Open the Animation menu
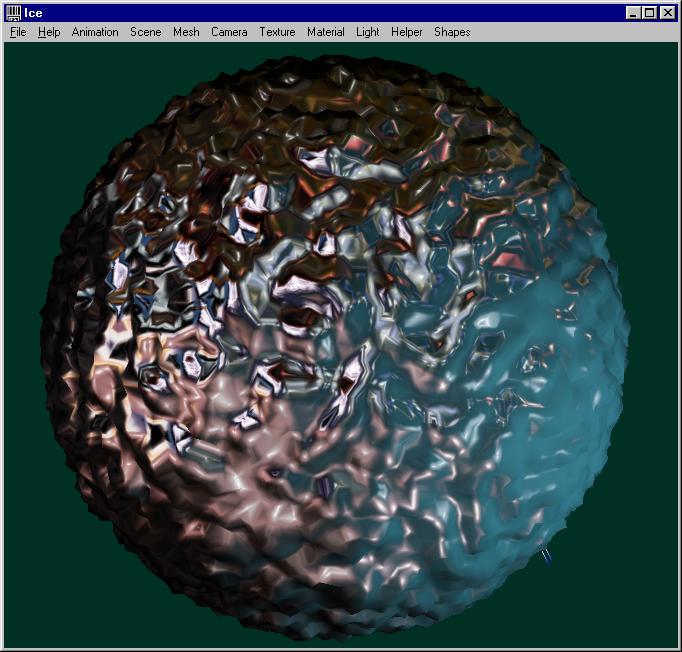This screenshot has height=652, width=682. click(95, 32)
